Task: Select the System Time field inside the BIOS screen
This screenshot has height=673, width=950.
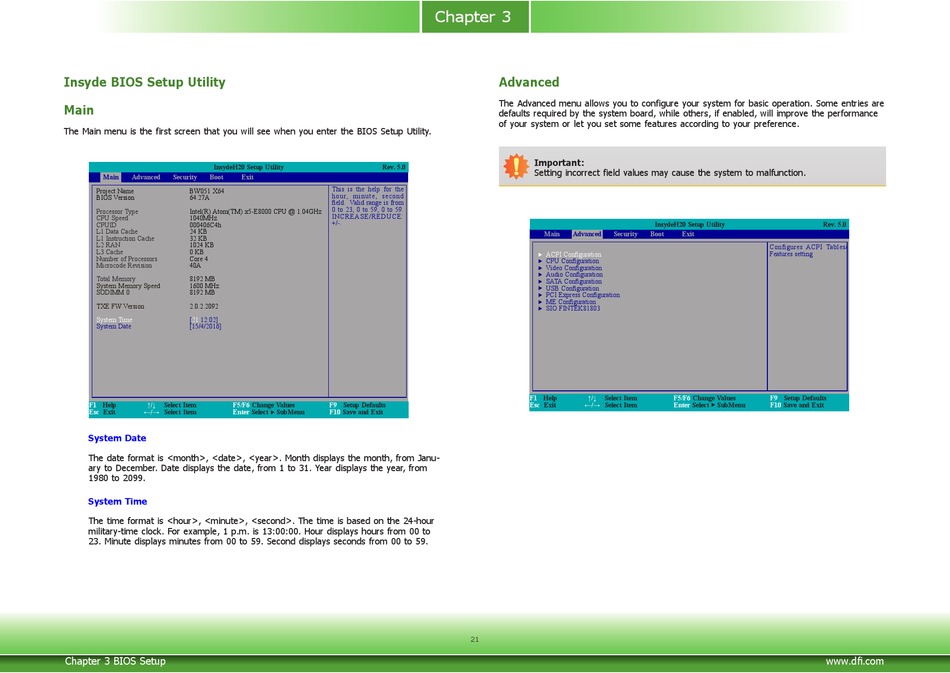Action: click(114, 320)
